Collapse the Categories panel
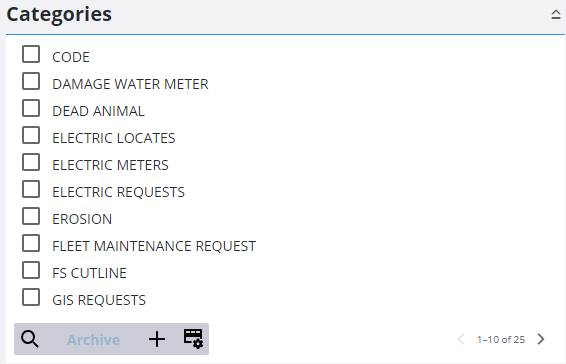The width and height of the screenshot is (566, 364). click(x=556, y=14)
